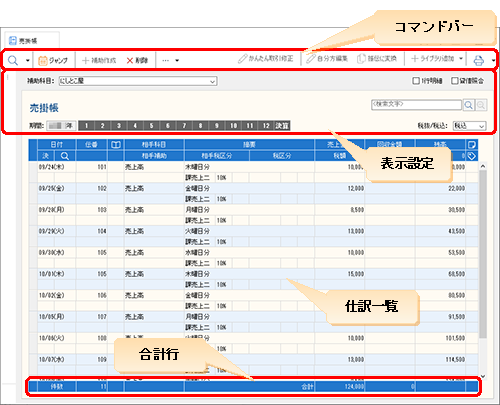This screenshot has height=405, width=500.
Task: Select 決算 in the period bar
Action: [282, 126]
